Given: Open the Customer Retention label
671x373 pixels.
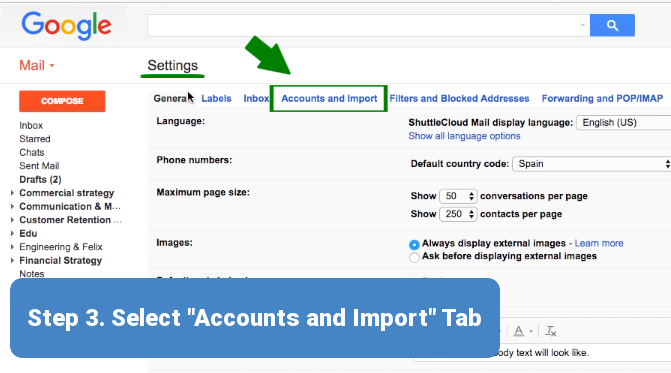Looking at the screenshot, I should point(71,220).
